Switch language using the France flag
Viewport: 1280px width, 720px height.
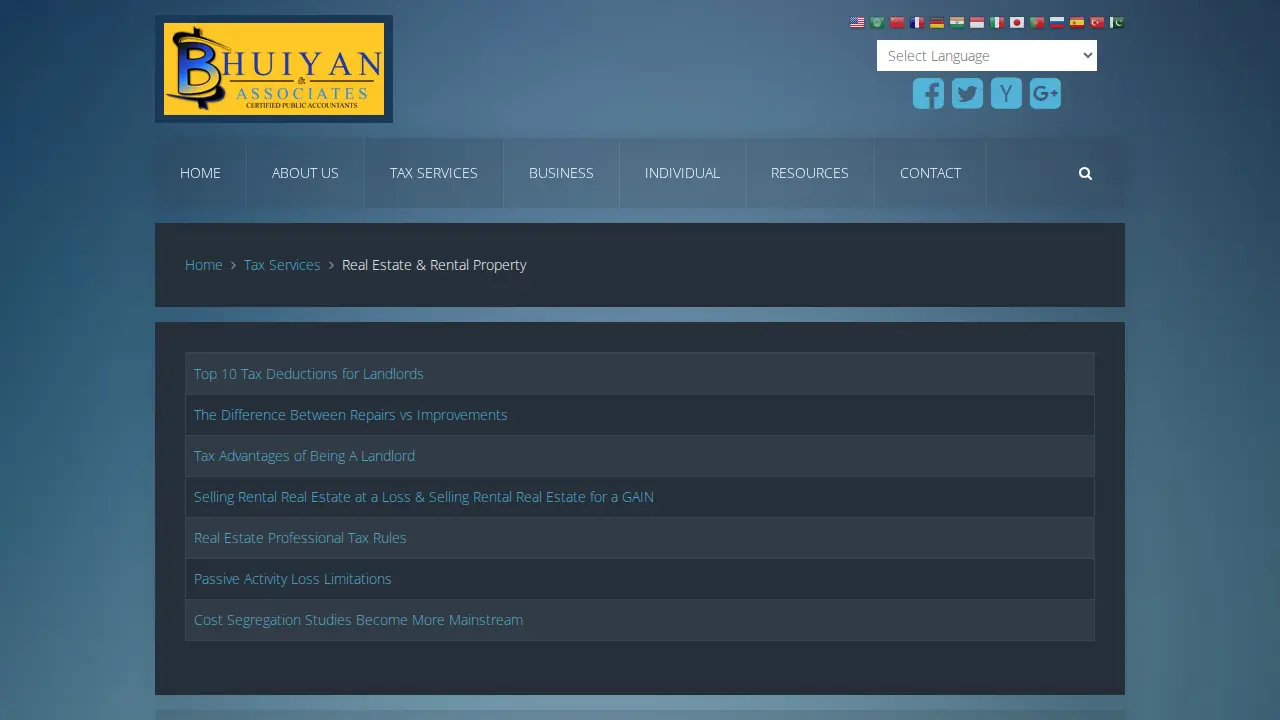click(x=917, y=22)
